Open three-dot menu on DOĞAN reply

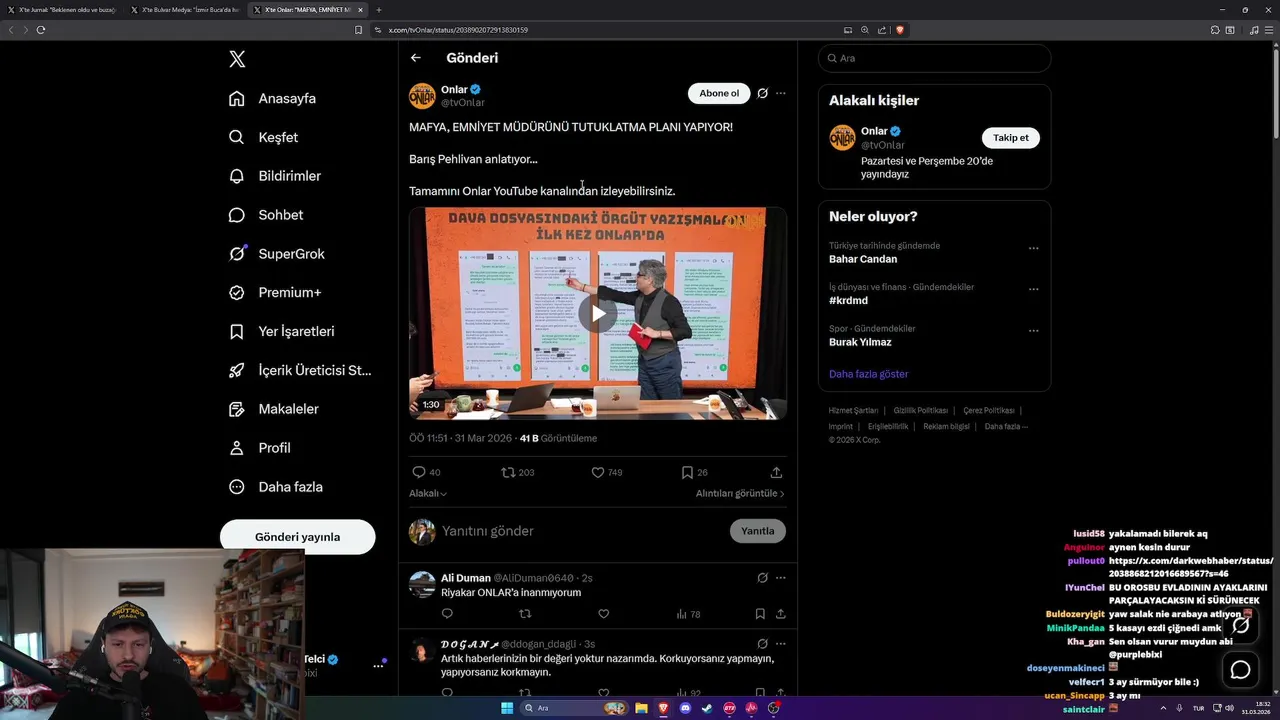(781, 644)
